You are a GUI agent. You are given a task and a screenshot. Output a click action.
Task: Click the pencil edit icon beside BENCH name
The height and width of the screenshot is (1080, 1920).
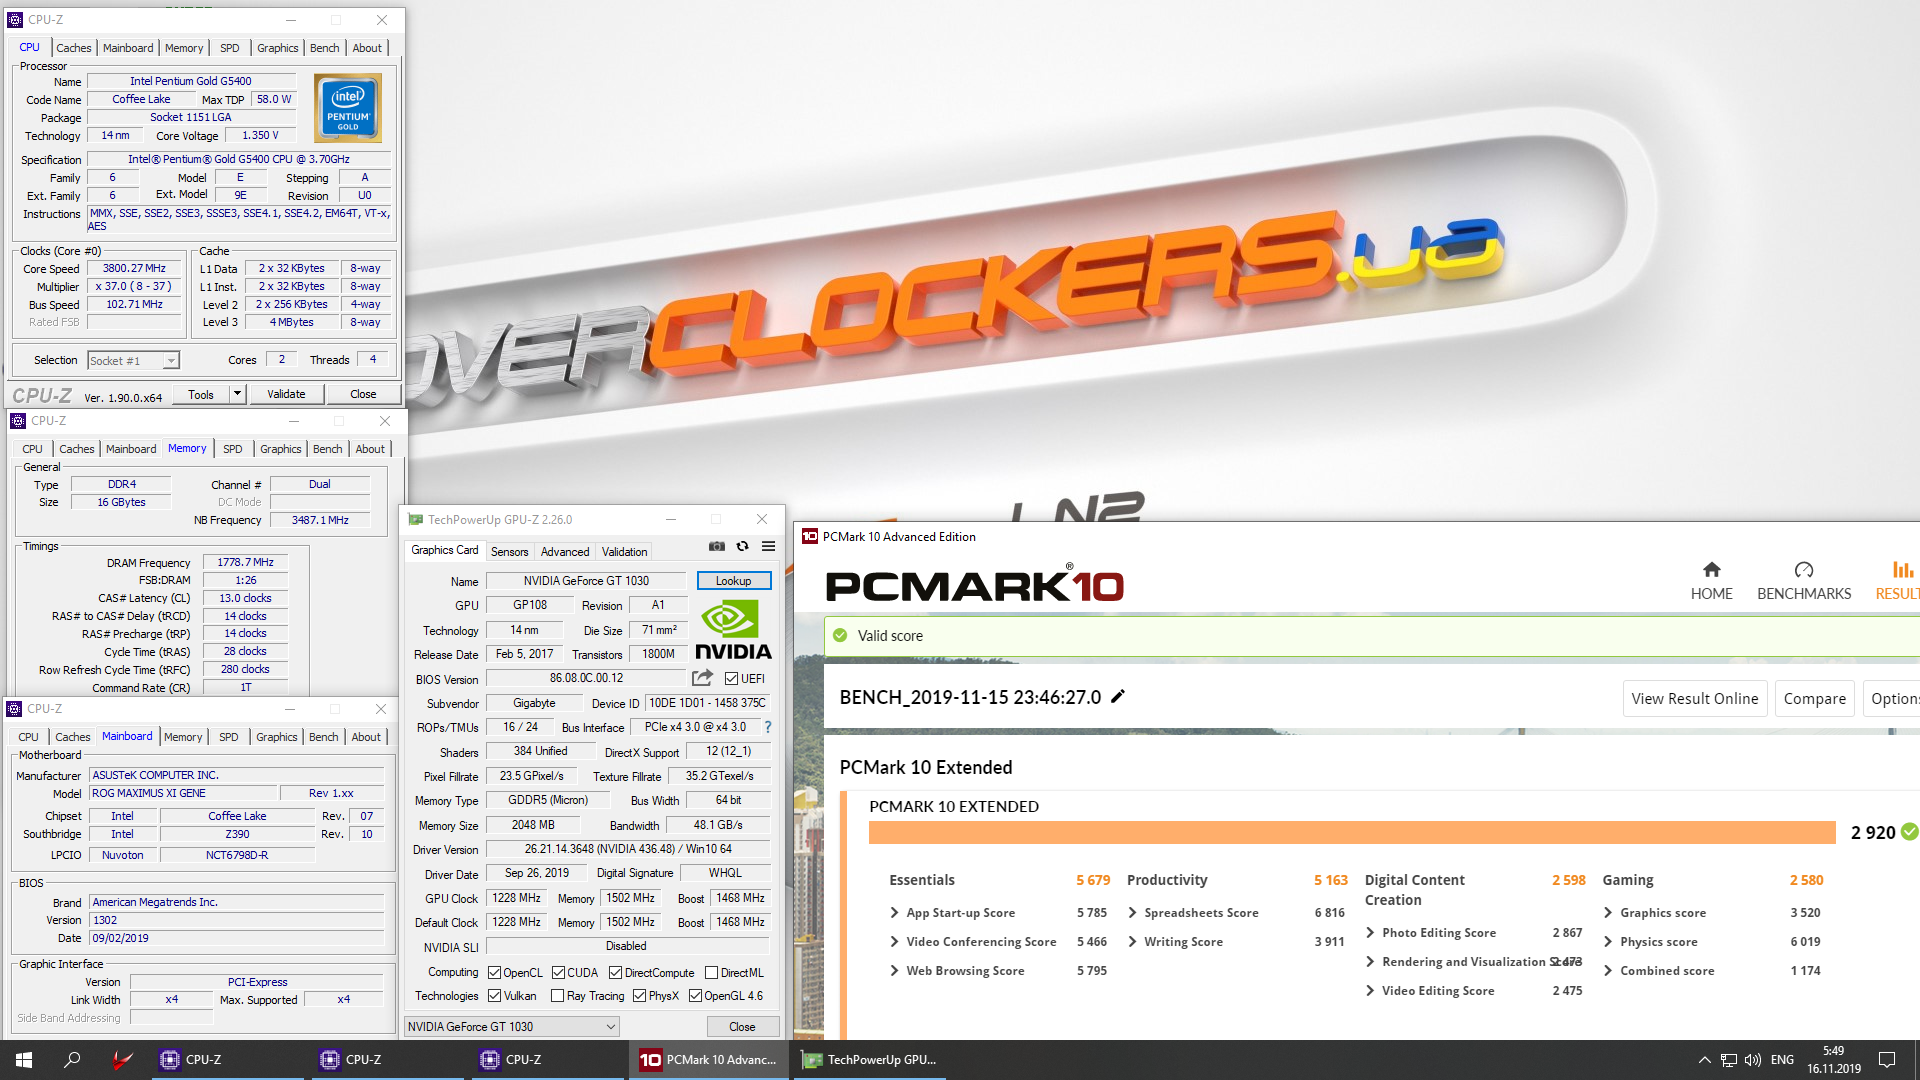point(1118,696)
